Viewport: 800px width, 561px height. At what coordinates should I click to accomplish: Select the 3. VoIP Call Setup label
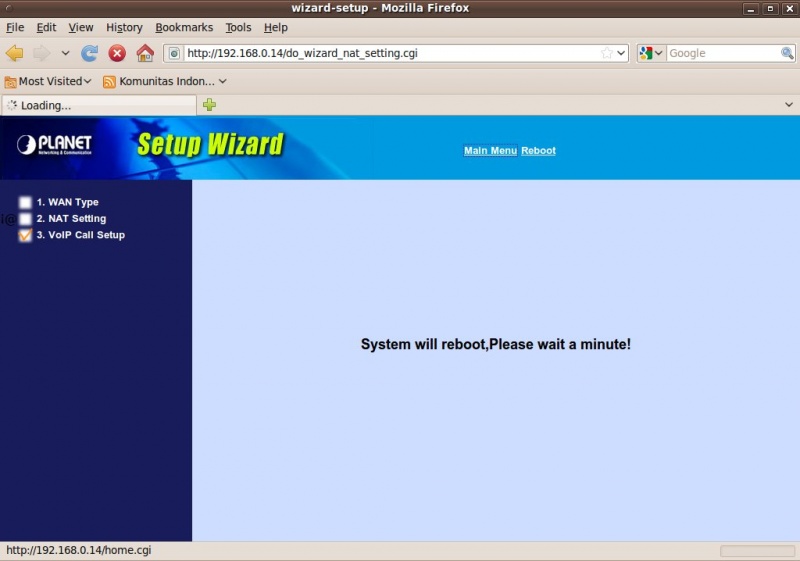81,235
